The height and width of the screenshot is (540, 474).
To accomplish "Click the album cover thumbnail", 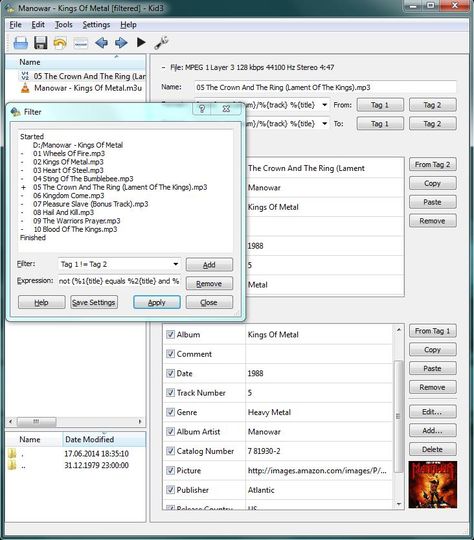I will pyautogui.click(x=433, y=485).
